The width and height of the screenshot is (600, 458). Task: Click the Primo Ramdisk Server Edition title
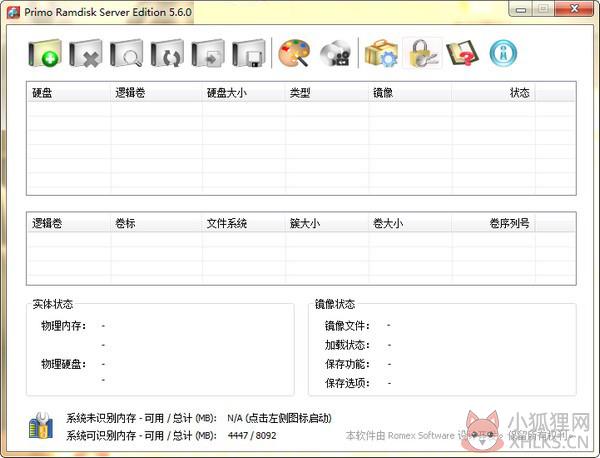coord(108,12)
